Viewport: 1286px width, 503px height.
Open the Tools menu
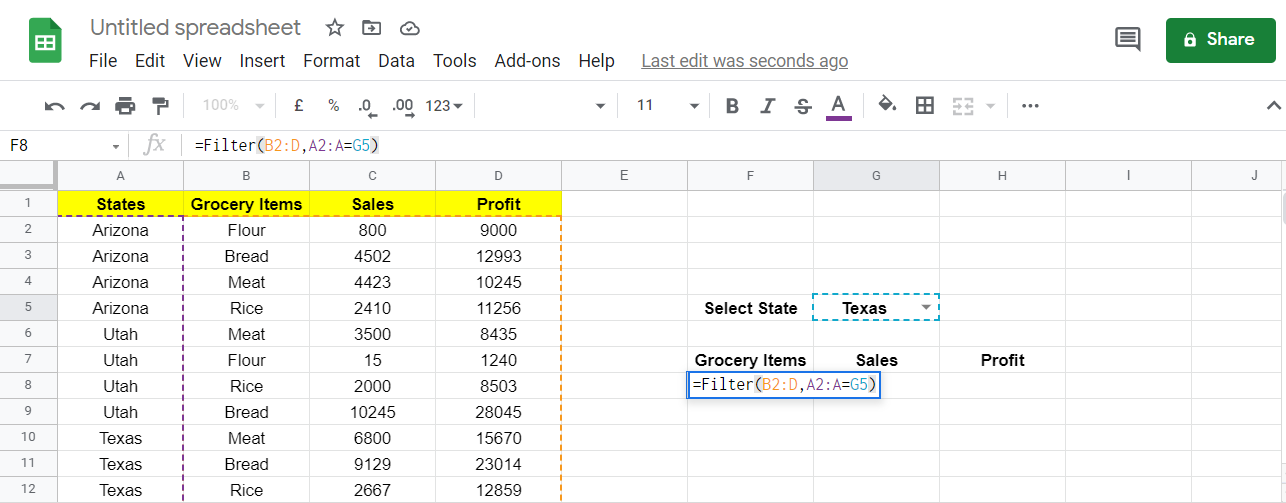[455, 61]
